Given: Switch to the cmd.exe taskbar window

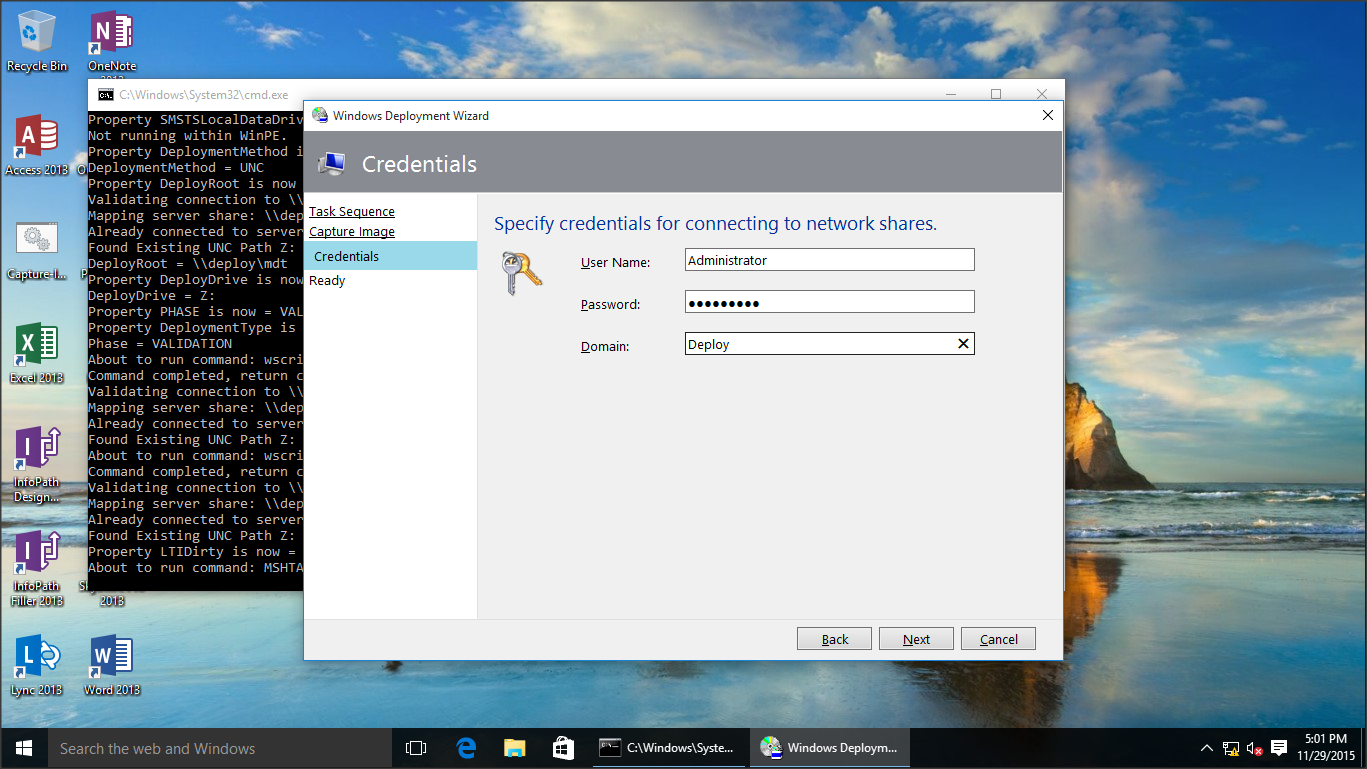Looking at the screenshot, I should click(668, 748).
